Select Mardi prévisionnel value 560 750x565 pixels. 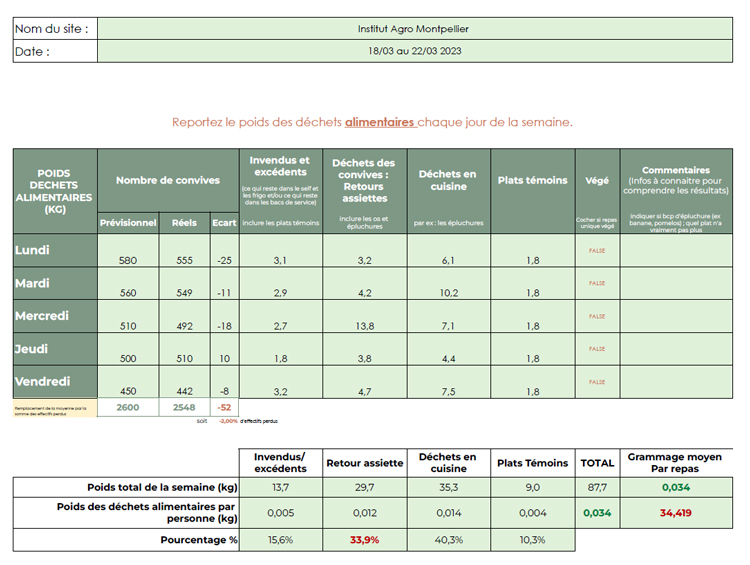[x=128, y=283]
